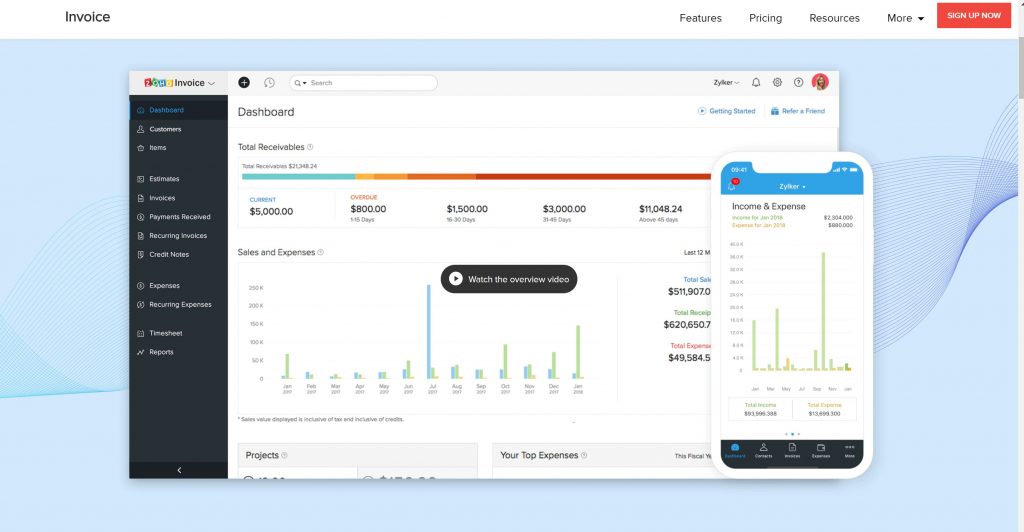Open Dashboard in the sidebar

click(178, 110)
